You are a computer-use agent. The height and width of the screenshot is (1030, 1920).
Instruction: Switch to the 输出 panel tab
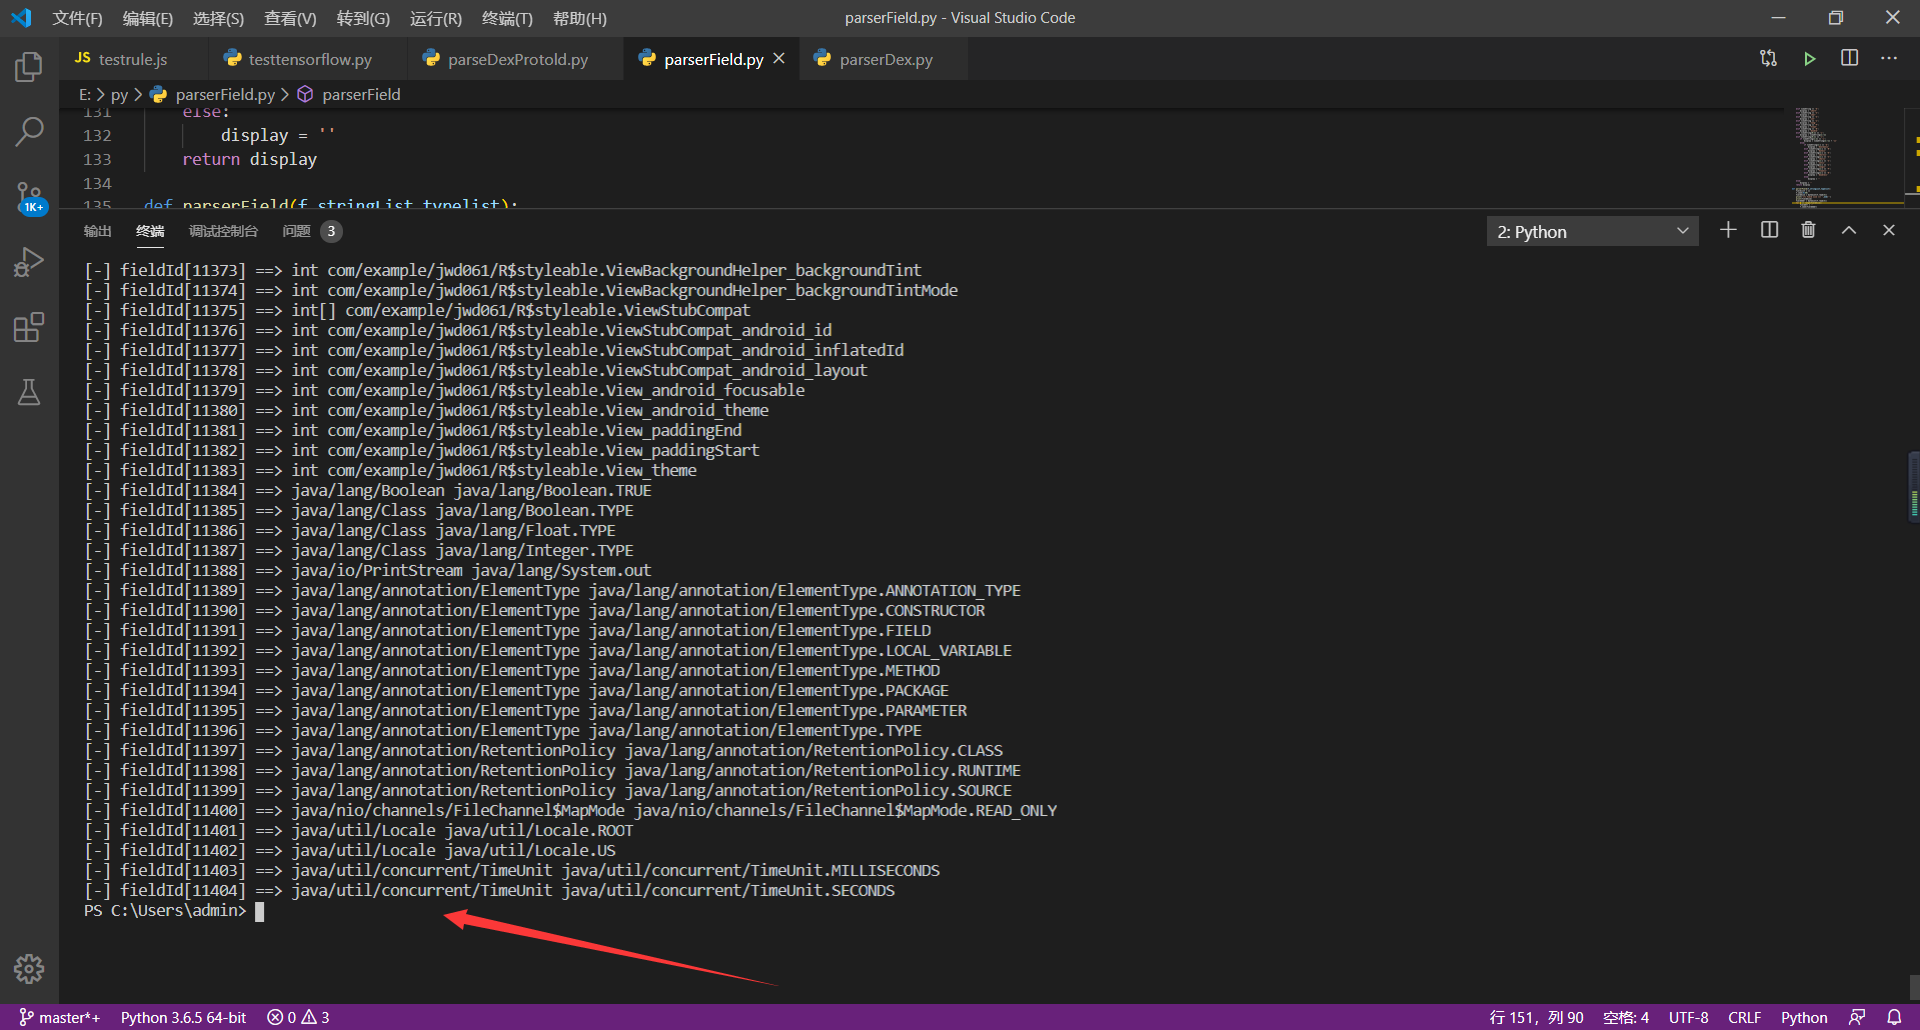[97, 231]
